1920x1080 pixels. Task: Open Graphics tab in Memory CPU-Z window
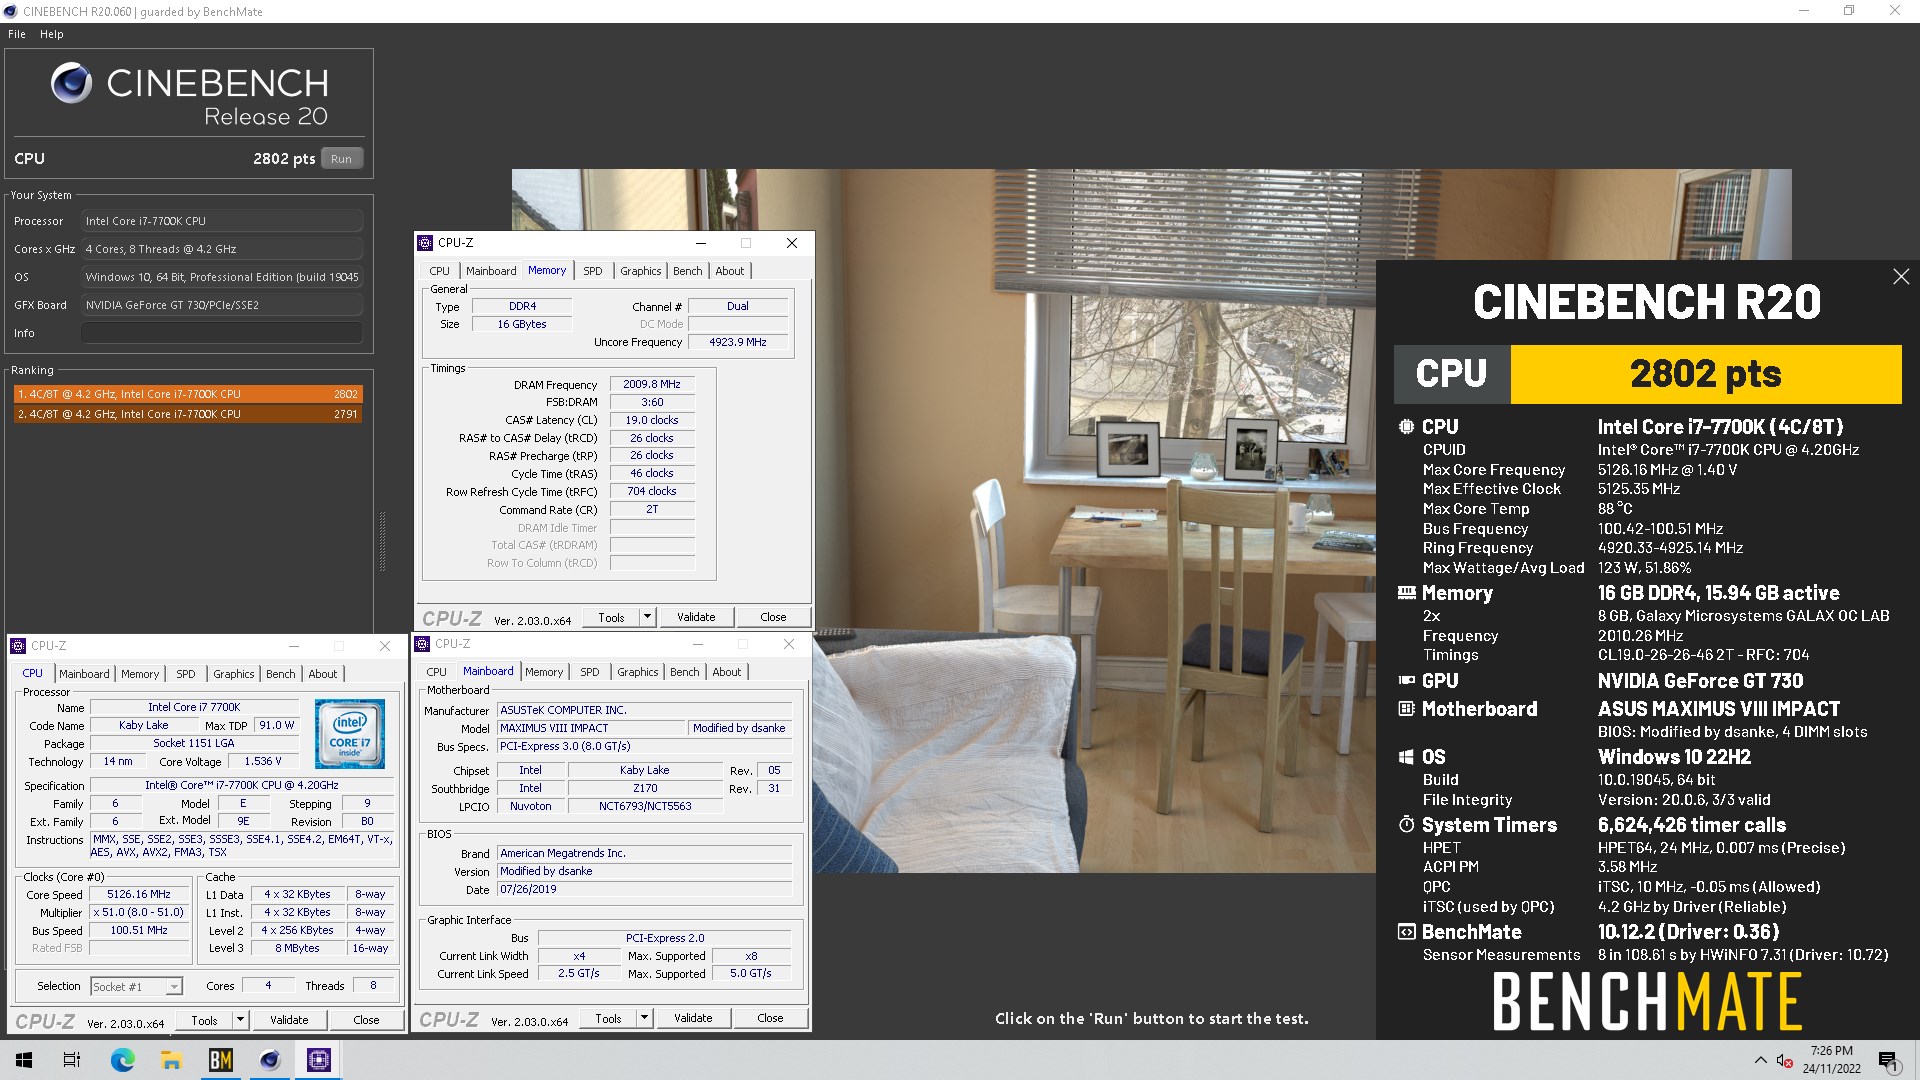(x=641, y=271)
